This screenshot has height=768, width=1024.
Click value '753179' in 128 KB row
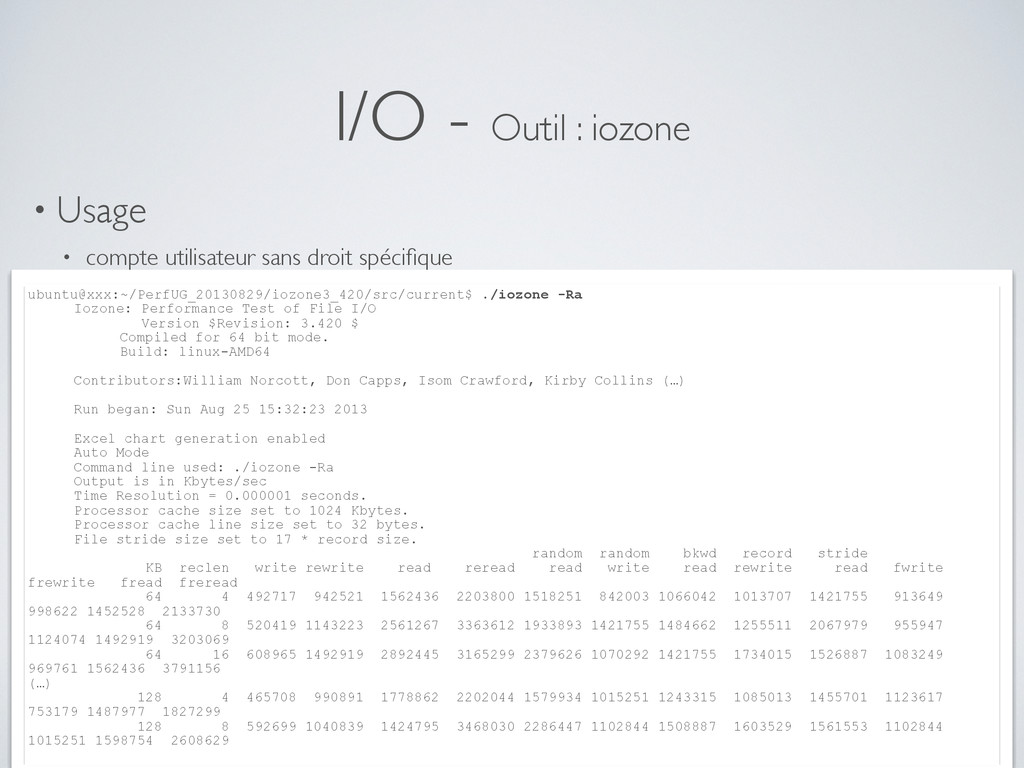(53, 712)
